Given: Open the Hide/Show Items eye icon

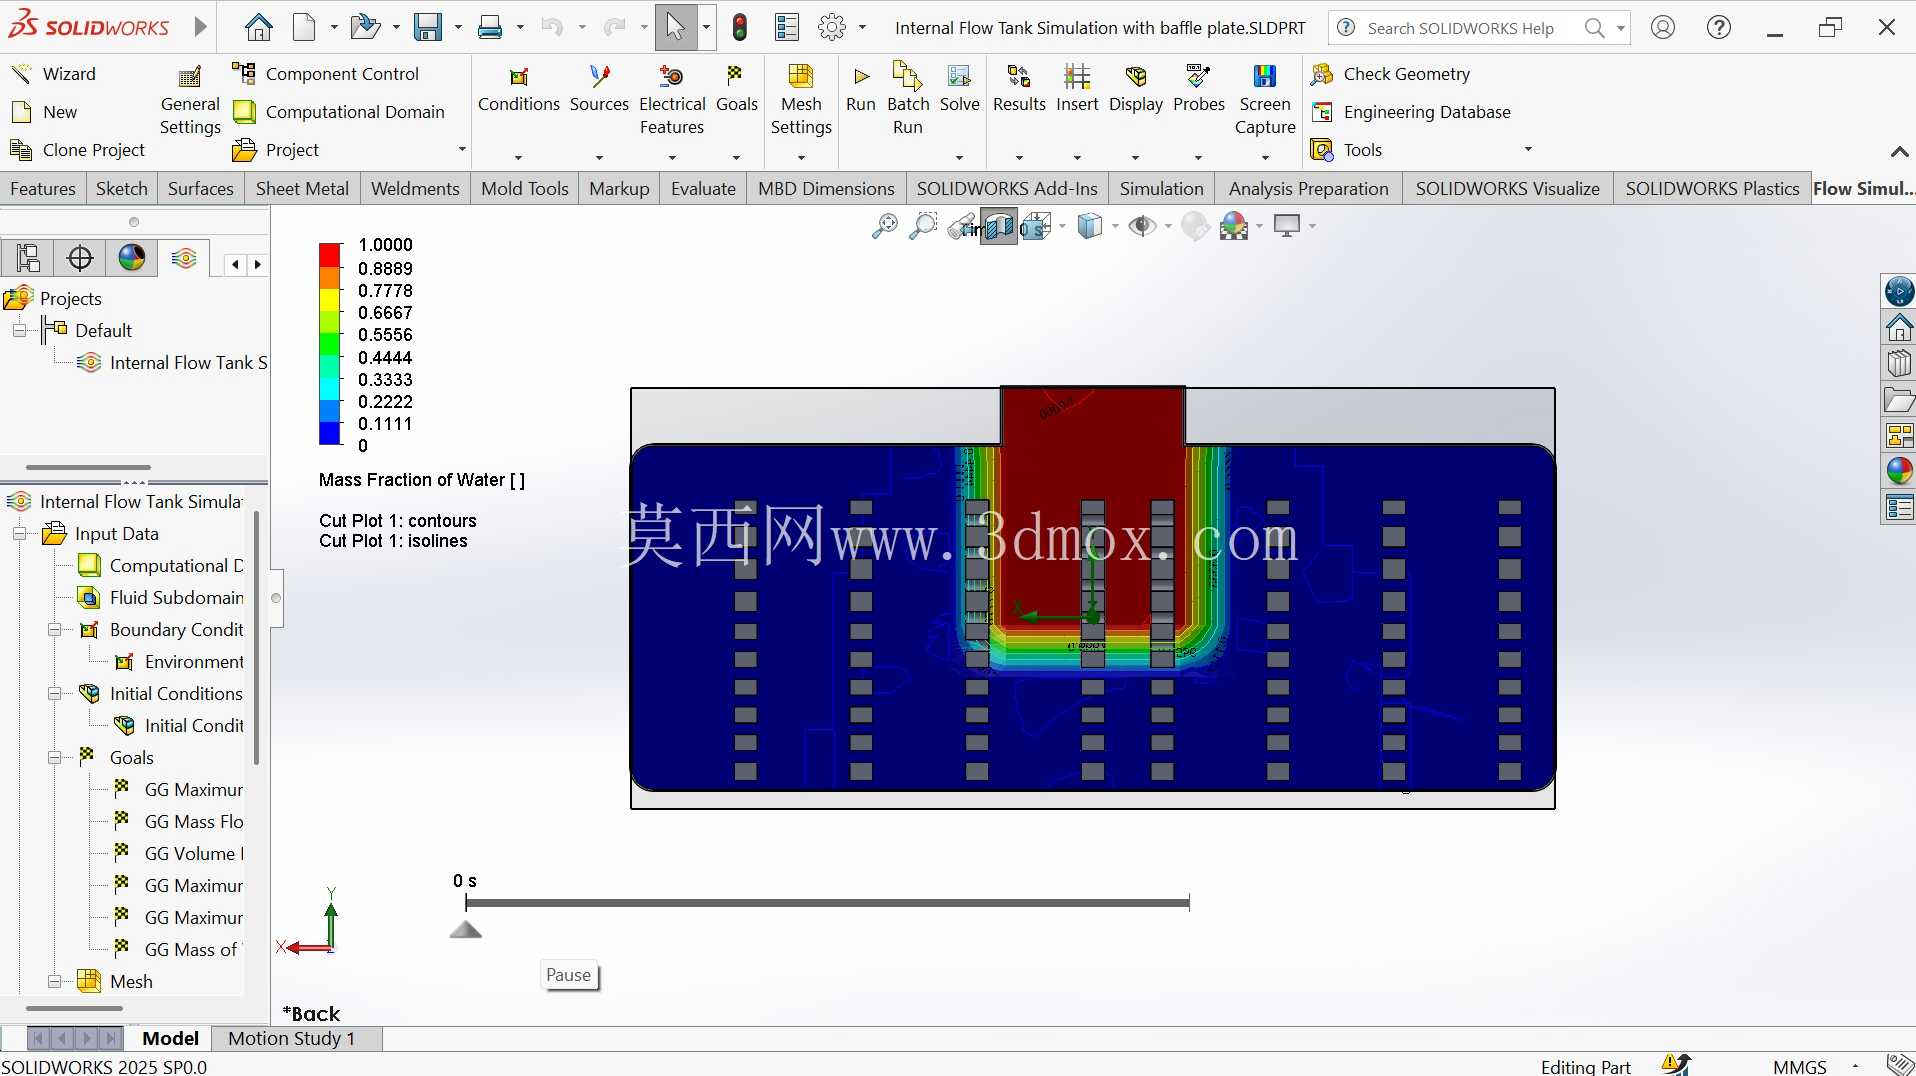Looking at the screenshot, I should click(1141, 227).
